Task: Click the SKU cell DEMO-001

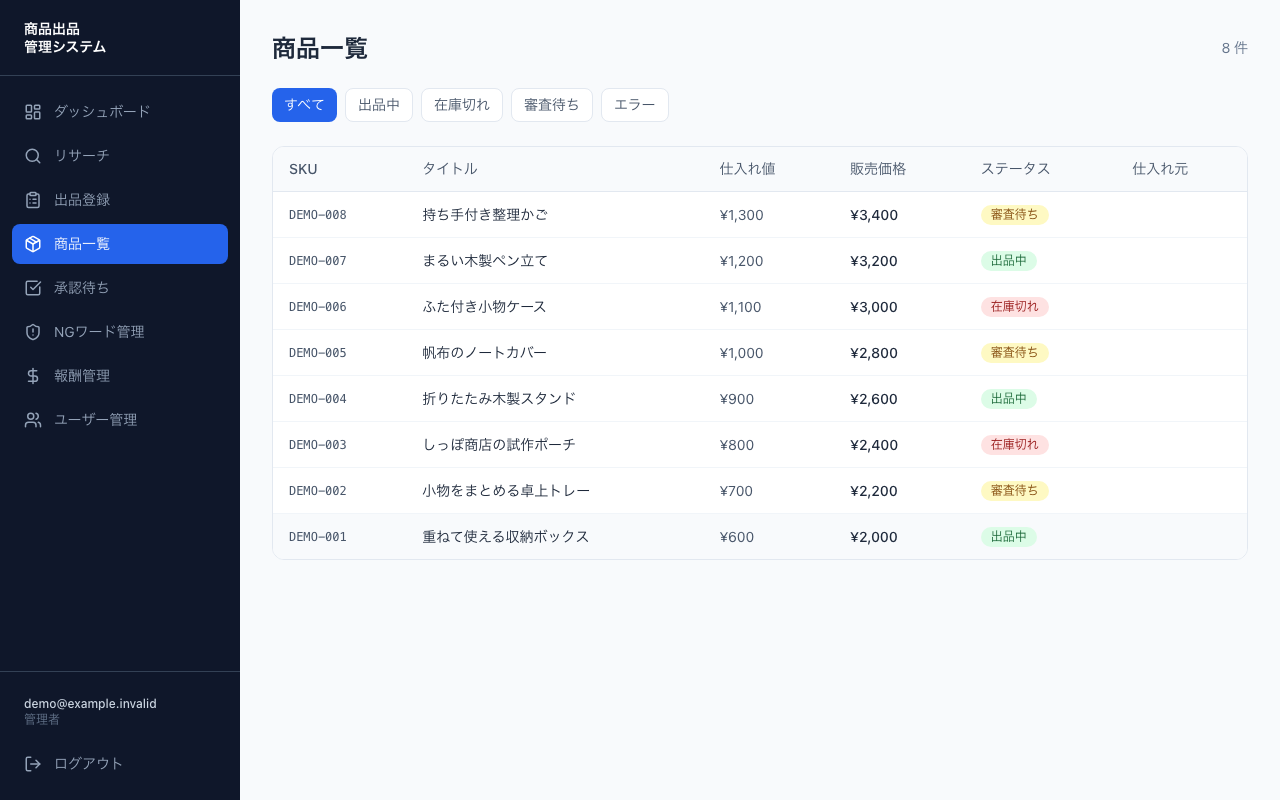Action: tap(318, 537)
